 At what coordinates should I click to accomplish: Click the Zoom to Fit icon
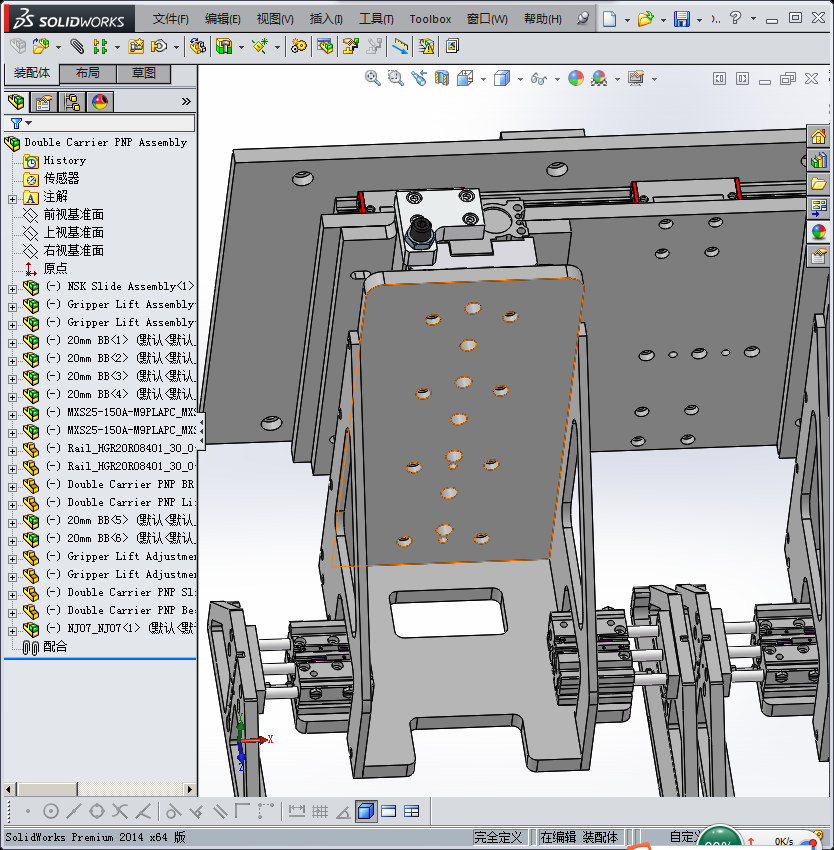point(372,78)
